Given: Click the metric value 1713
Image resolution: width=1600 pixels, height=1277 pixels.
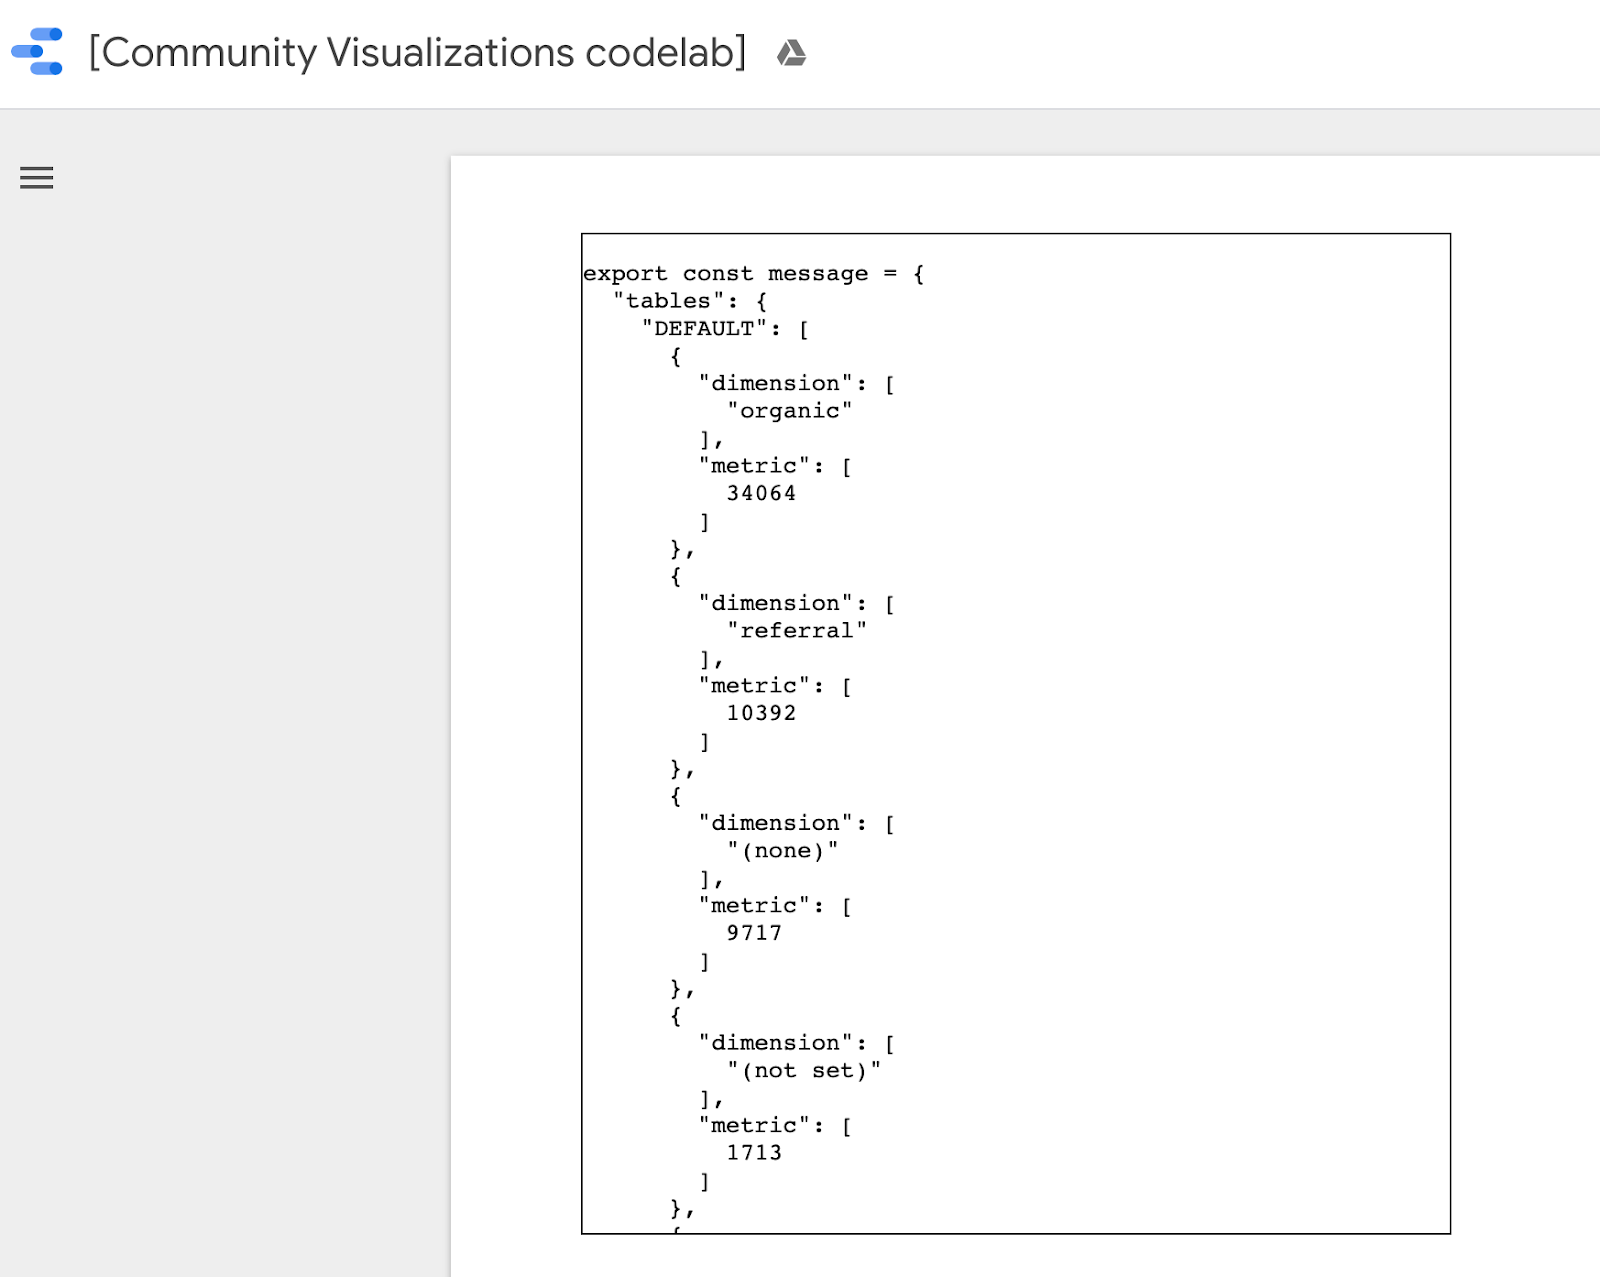Looking at the screenshot, I should (754, 1153).
